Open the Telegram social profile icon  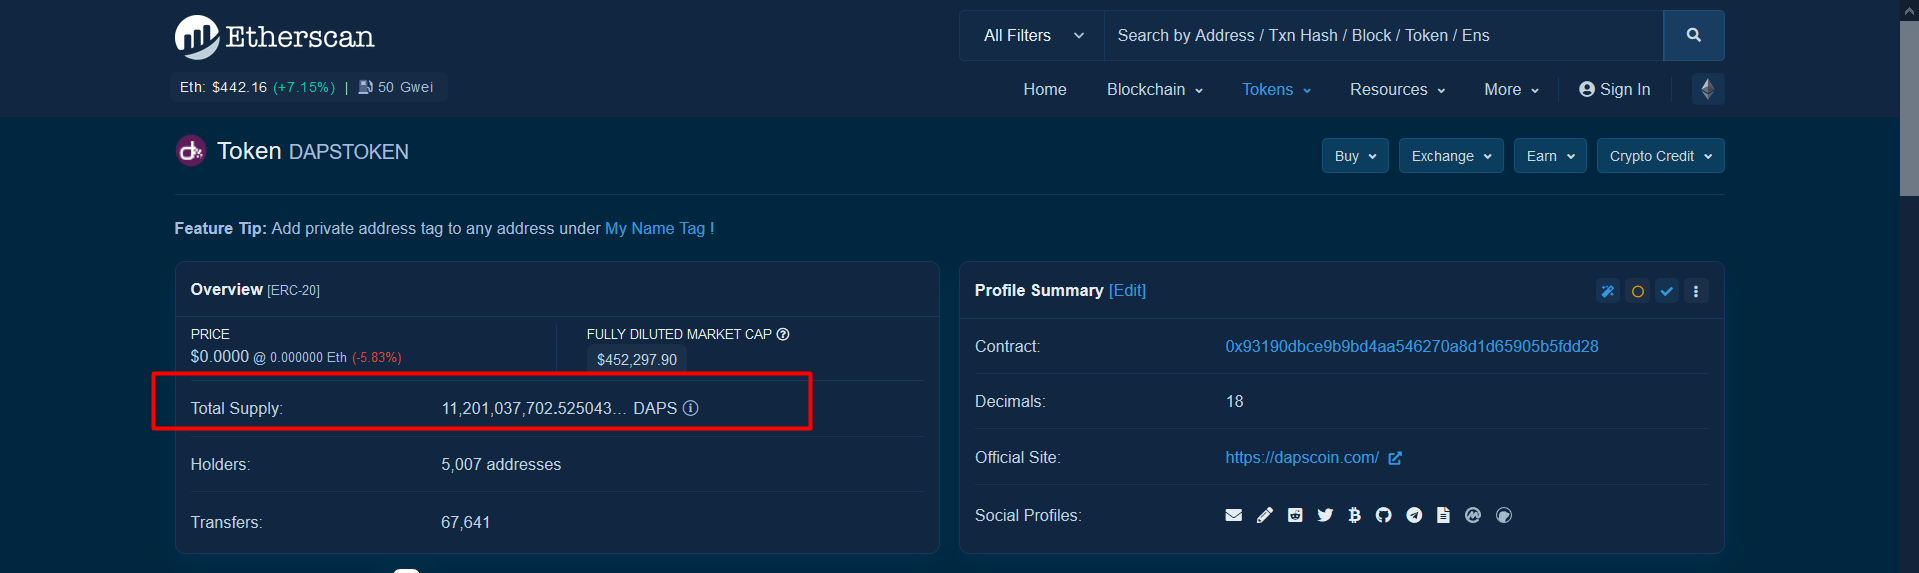pyautogui.click(x=1414, y=515)
